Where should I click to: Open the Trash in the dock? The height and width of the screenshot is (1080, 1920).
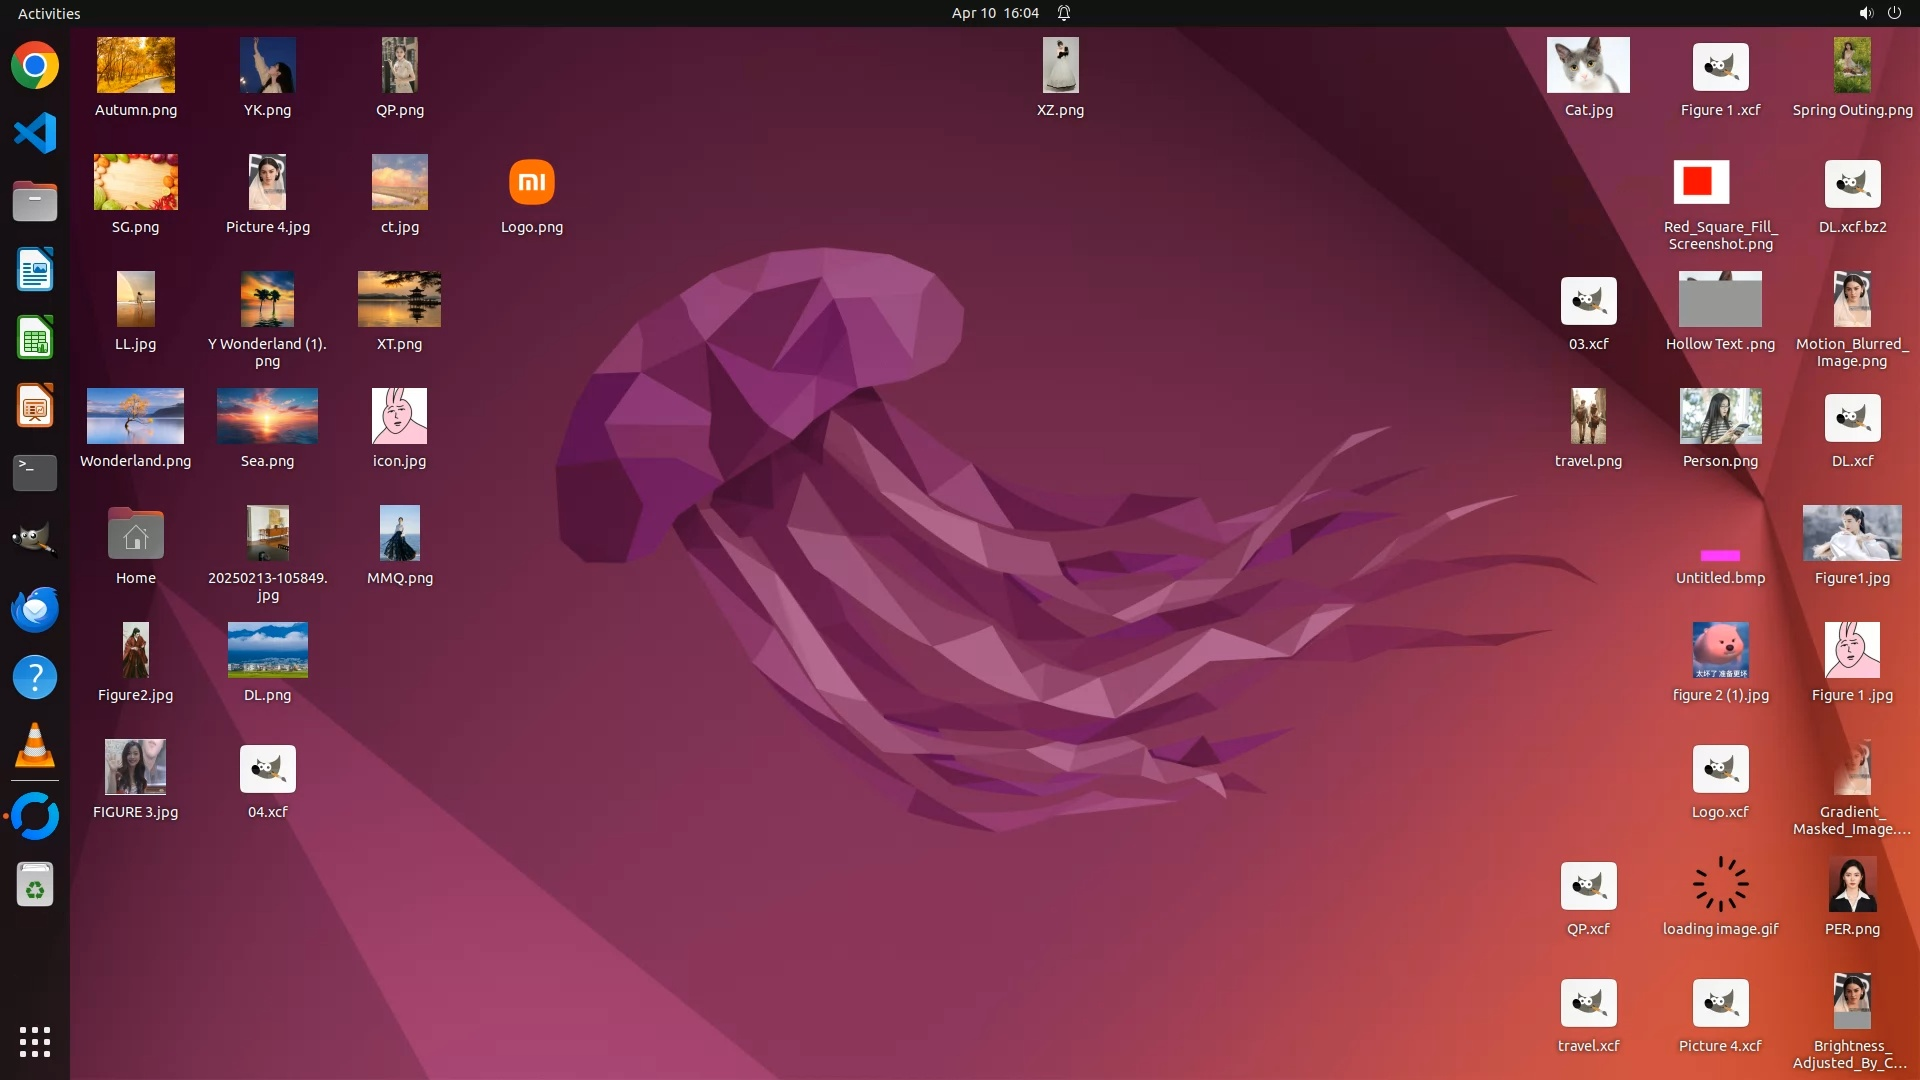(x=35, y=885)
